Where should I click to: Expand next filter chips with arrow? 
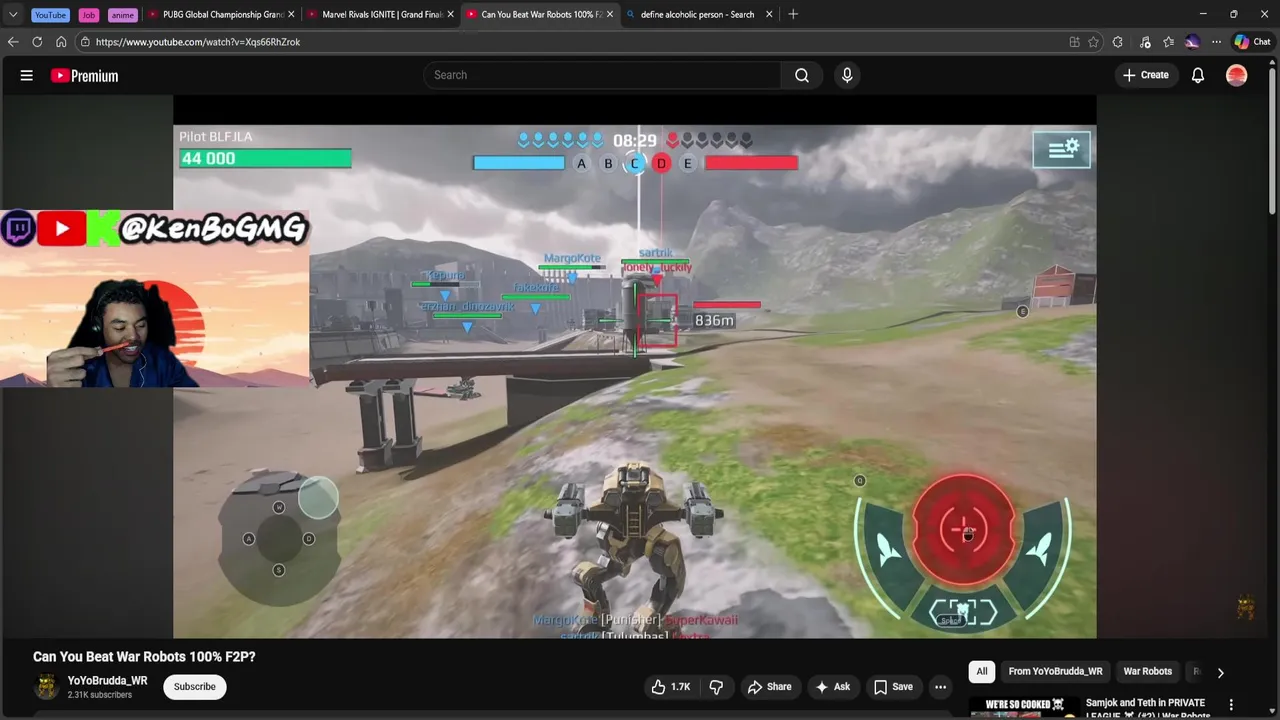pos(1220,673)
